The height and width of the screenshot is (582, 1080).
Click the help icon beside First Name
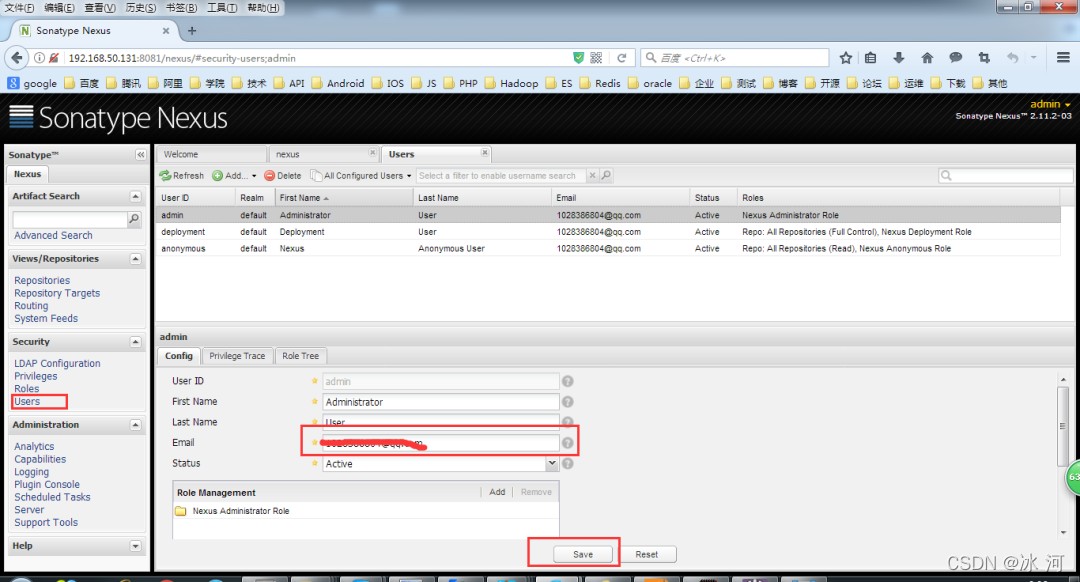568,402
